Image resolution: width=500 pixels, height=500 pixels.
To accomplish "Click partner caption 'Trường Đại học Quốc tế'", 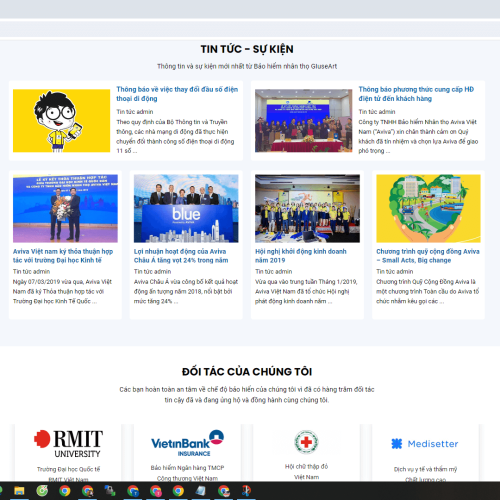I will click(68, 469).
